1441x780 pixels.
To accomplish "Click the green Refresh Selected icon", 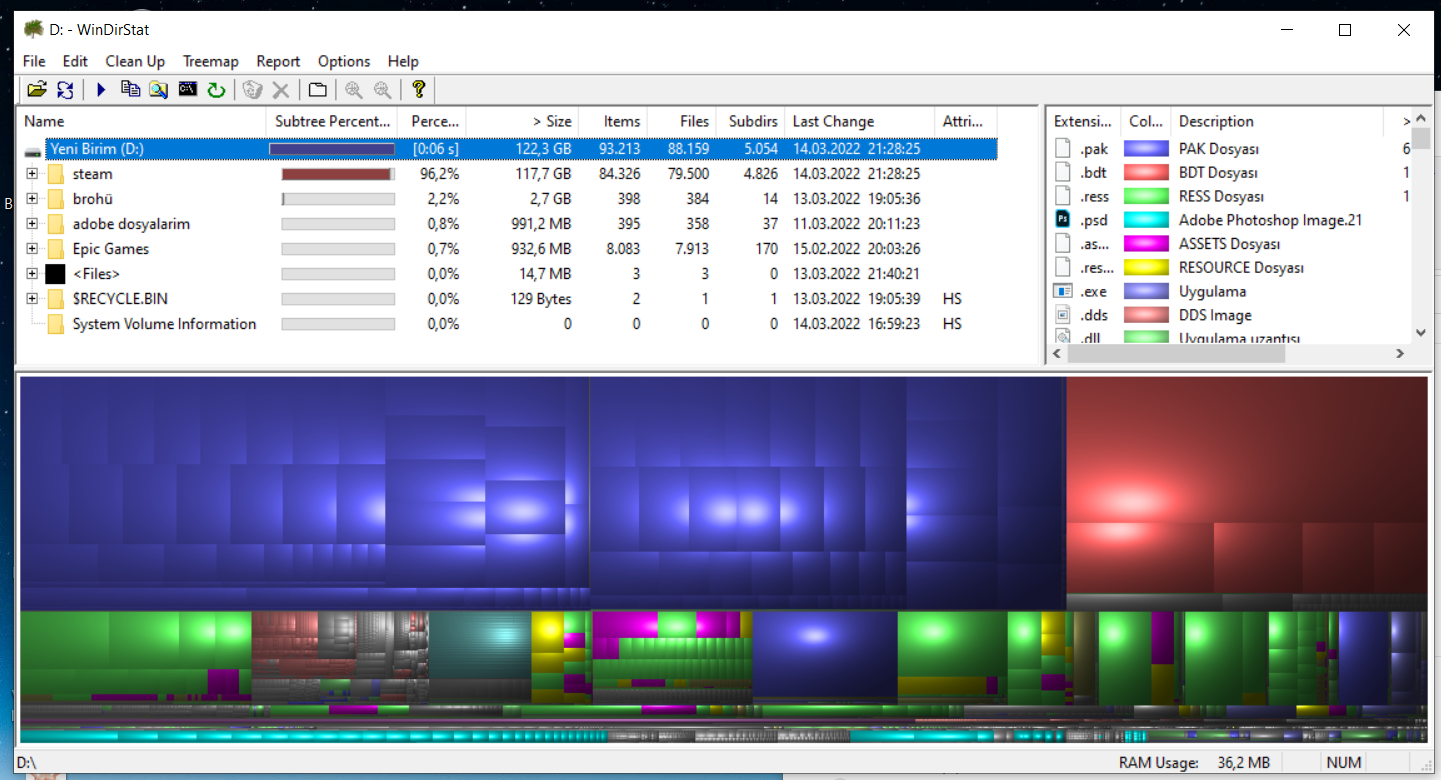I will [216, 90].
